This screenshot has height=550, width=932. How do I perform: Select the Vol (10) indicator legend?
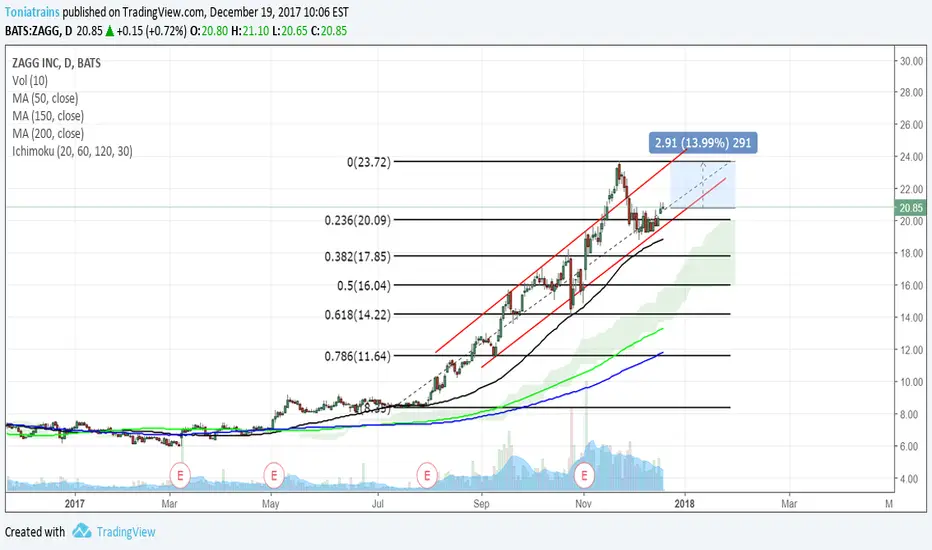(x=30, y=80)
